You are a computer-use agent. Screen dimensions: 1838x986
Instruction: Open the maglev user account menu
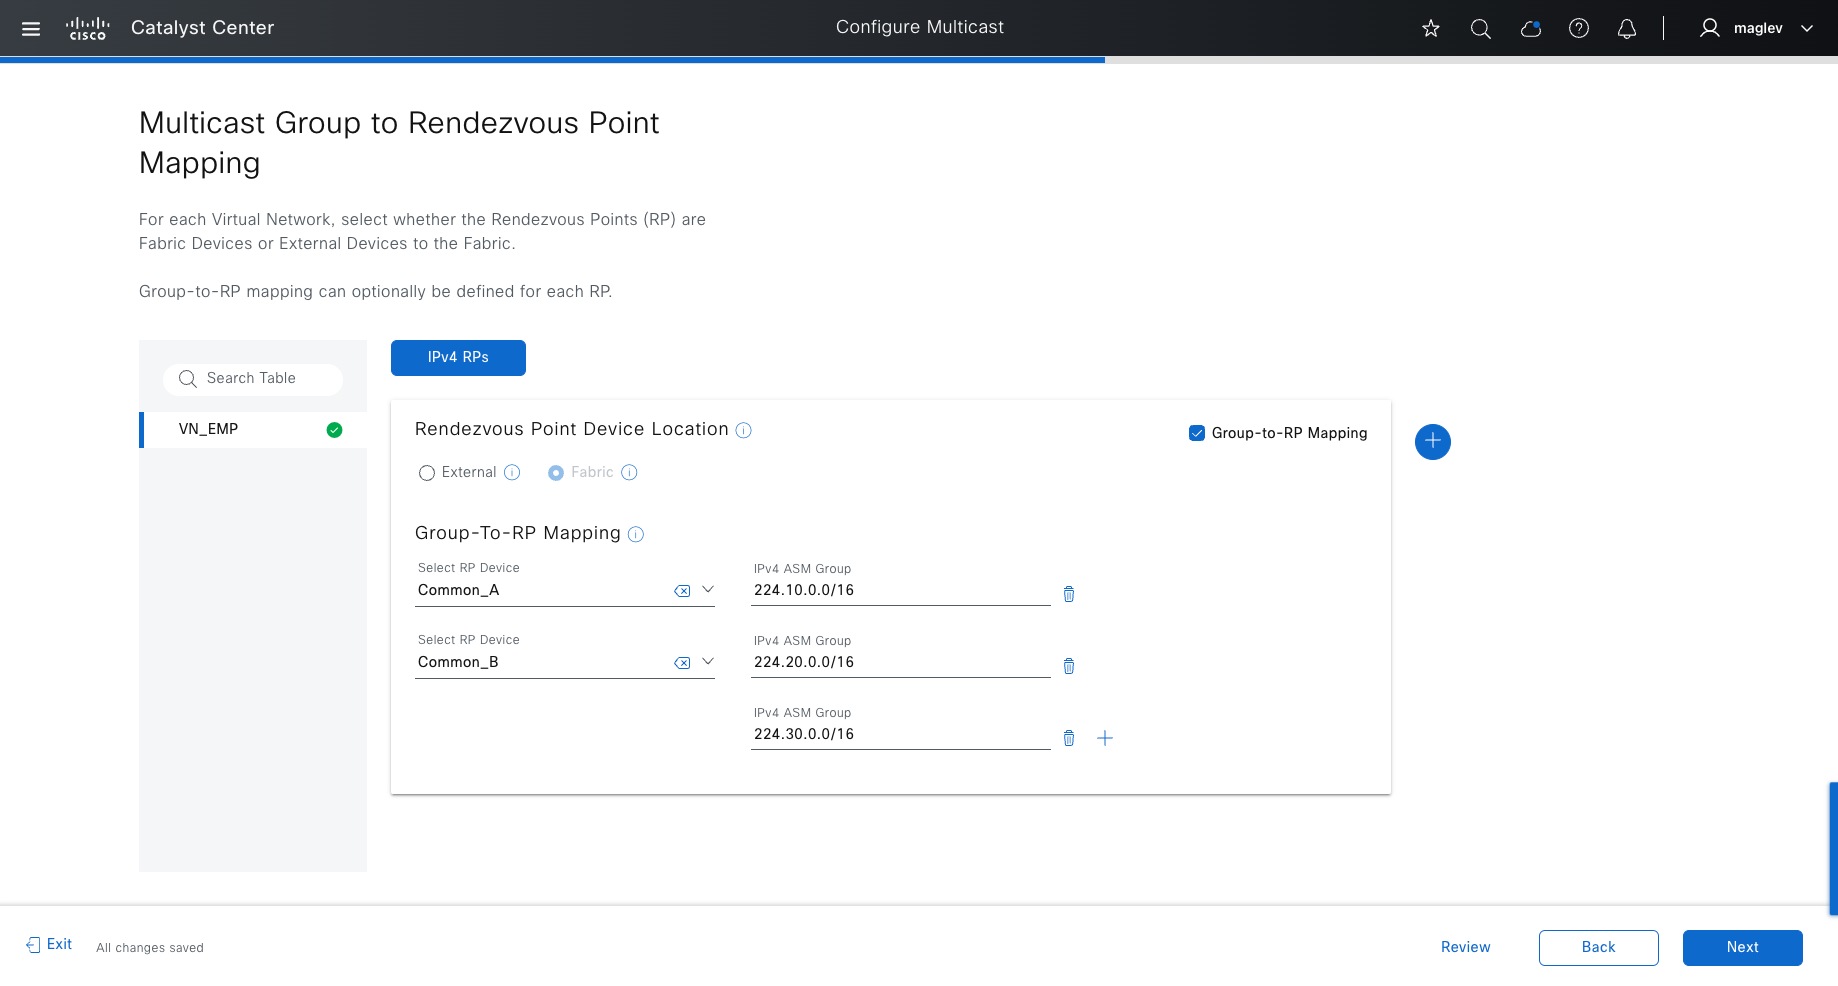pos(1757,29)
